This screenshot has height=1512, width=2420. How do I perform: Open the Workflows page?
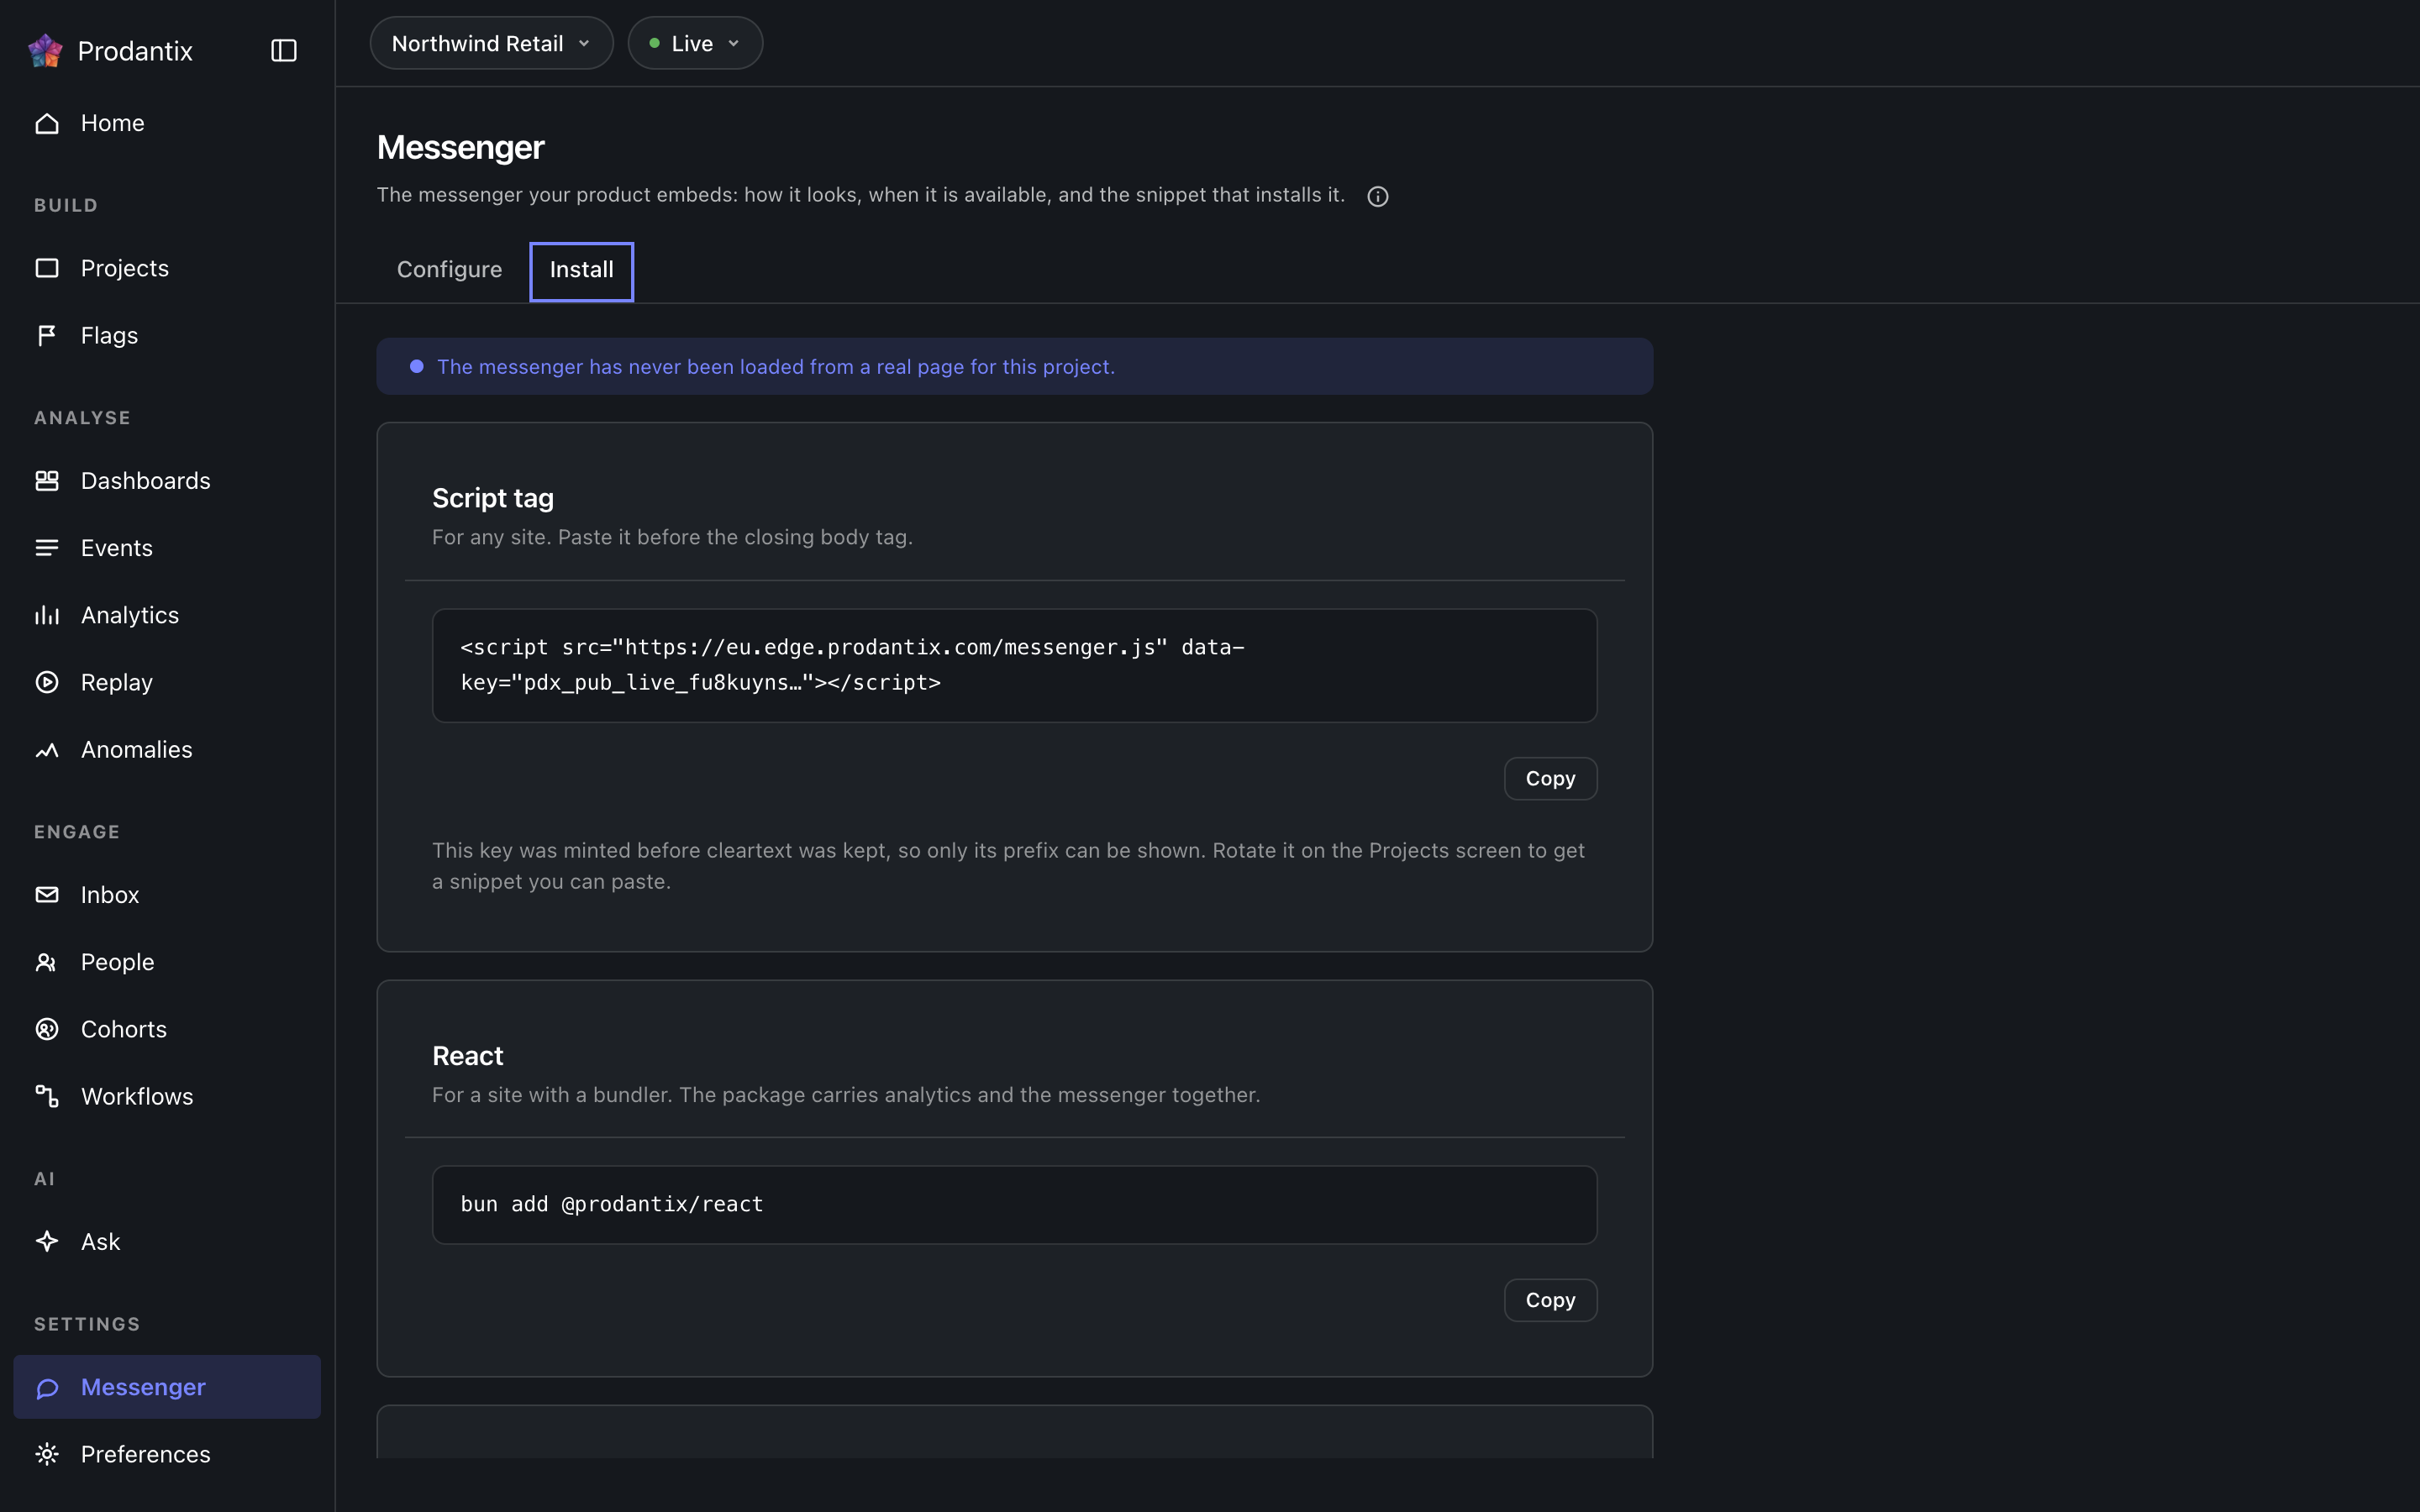[167, 1096]
